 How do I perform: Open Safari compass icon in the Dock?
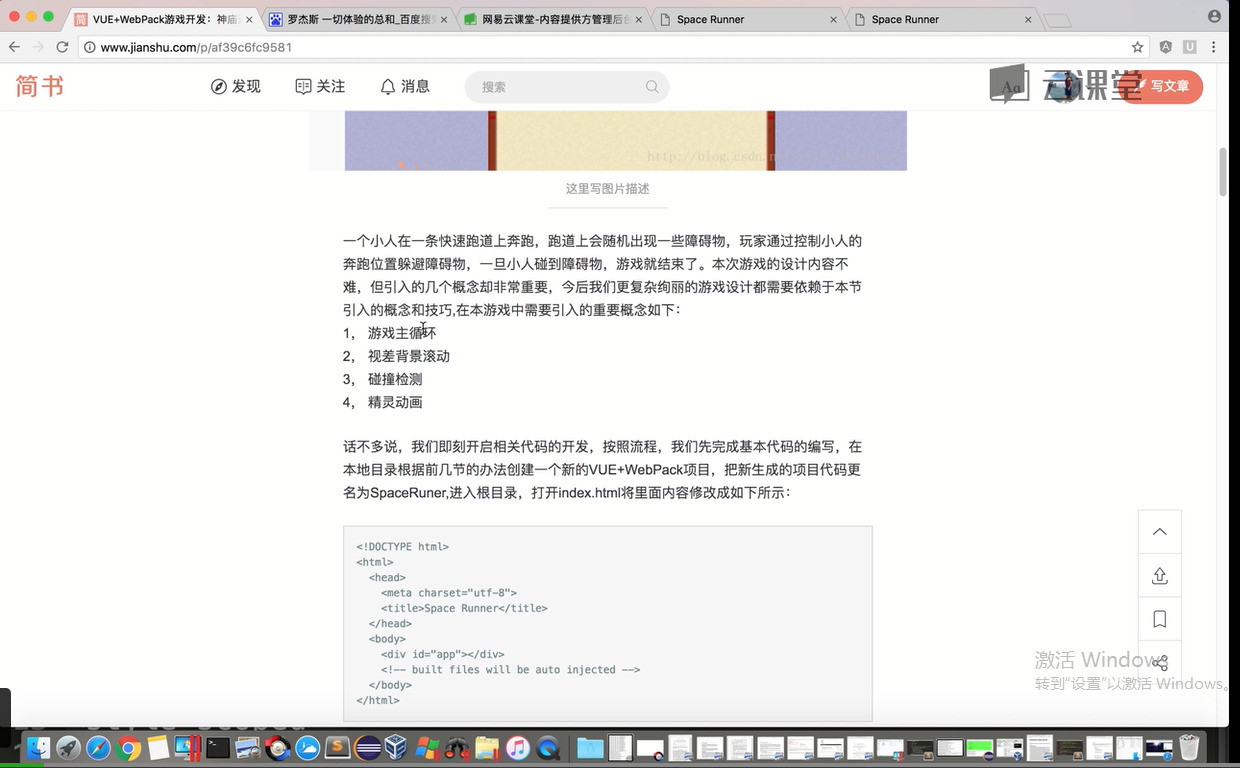pyautogui.click(x=98, y=748)
